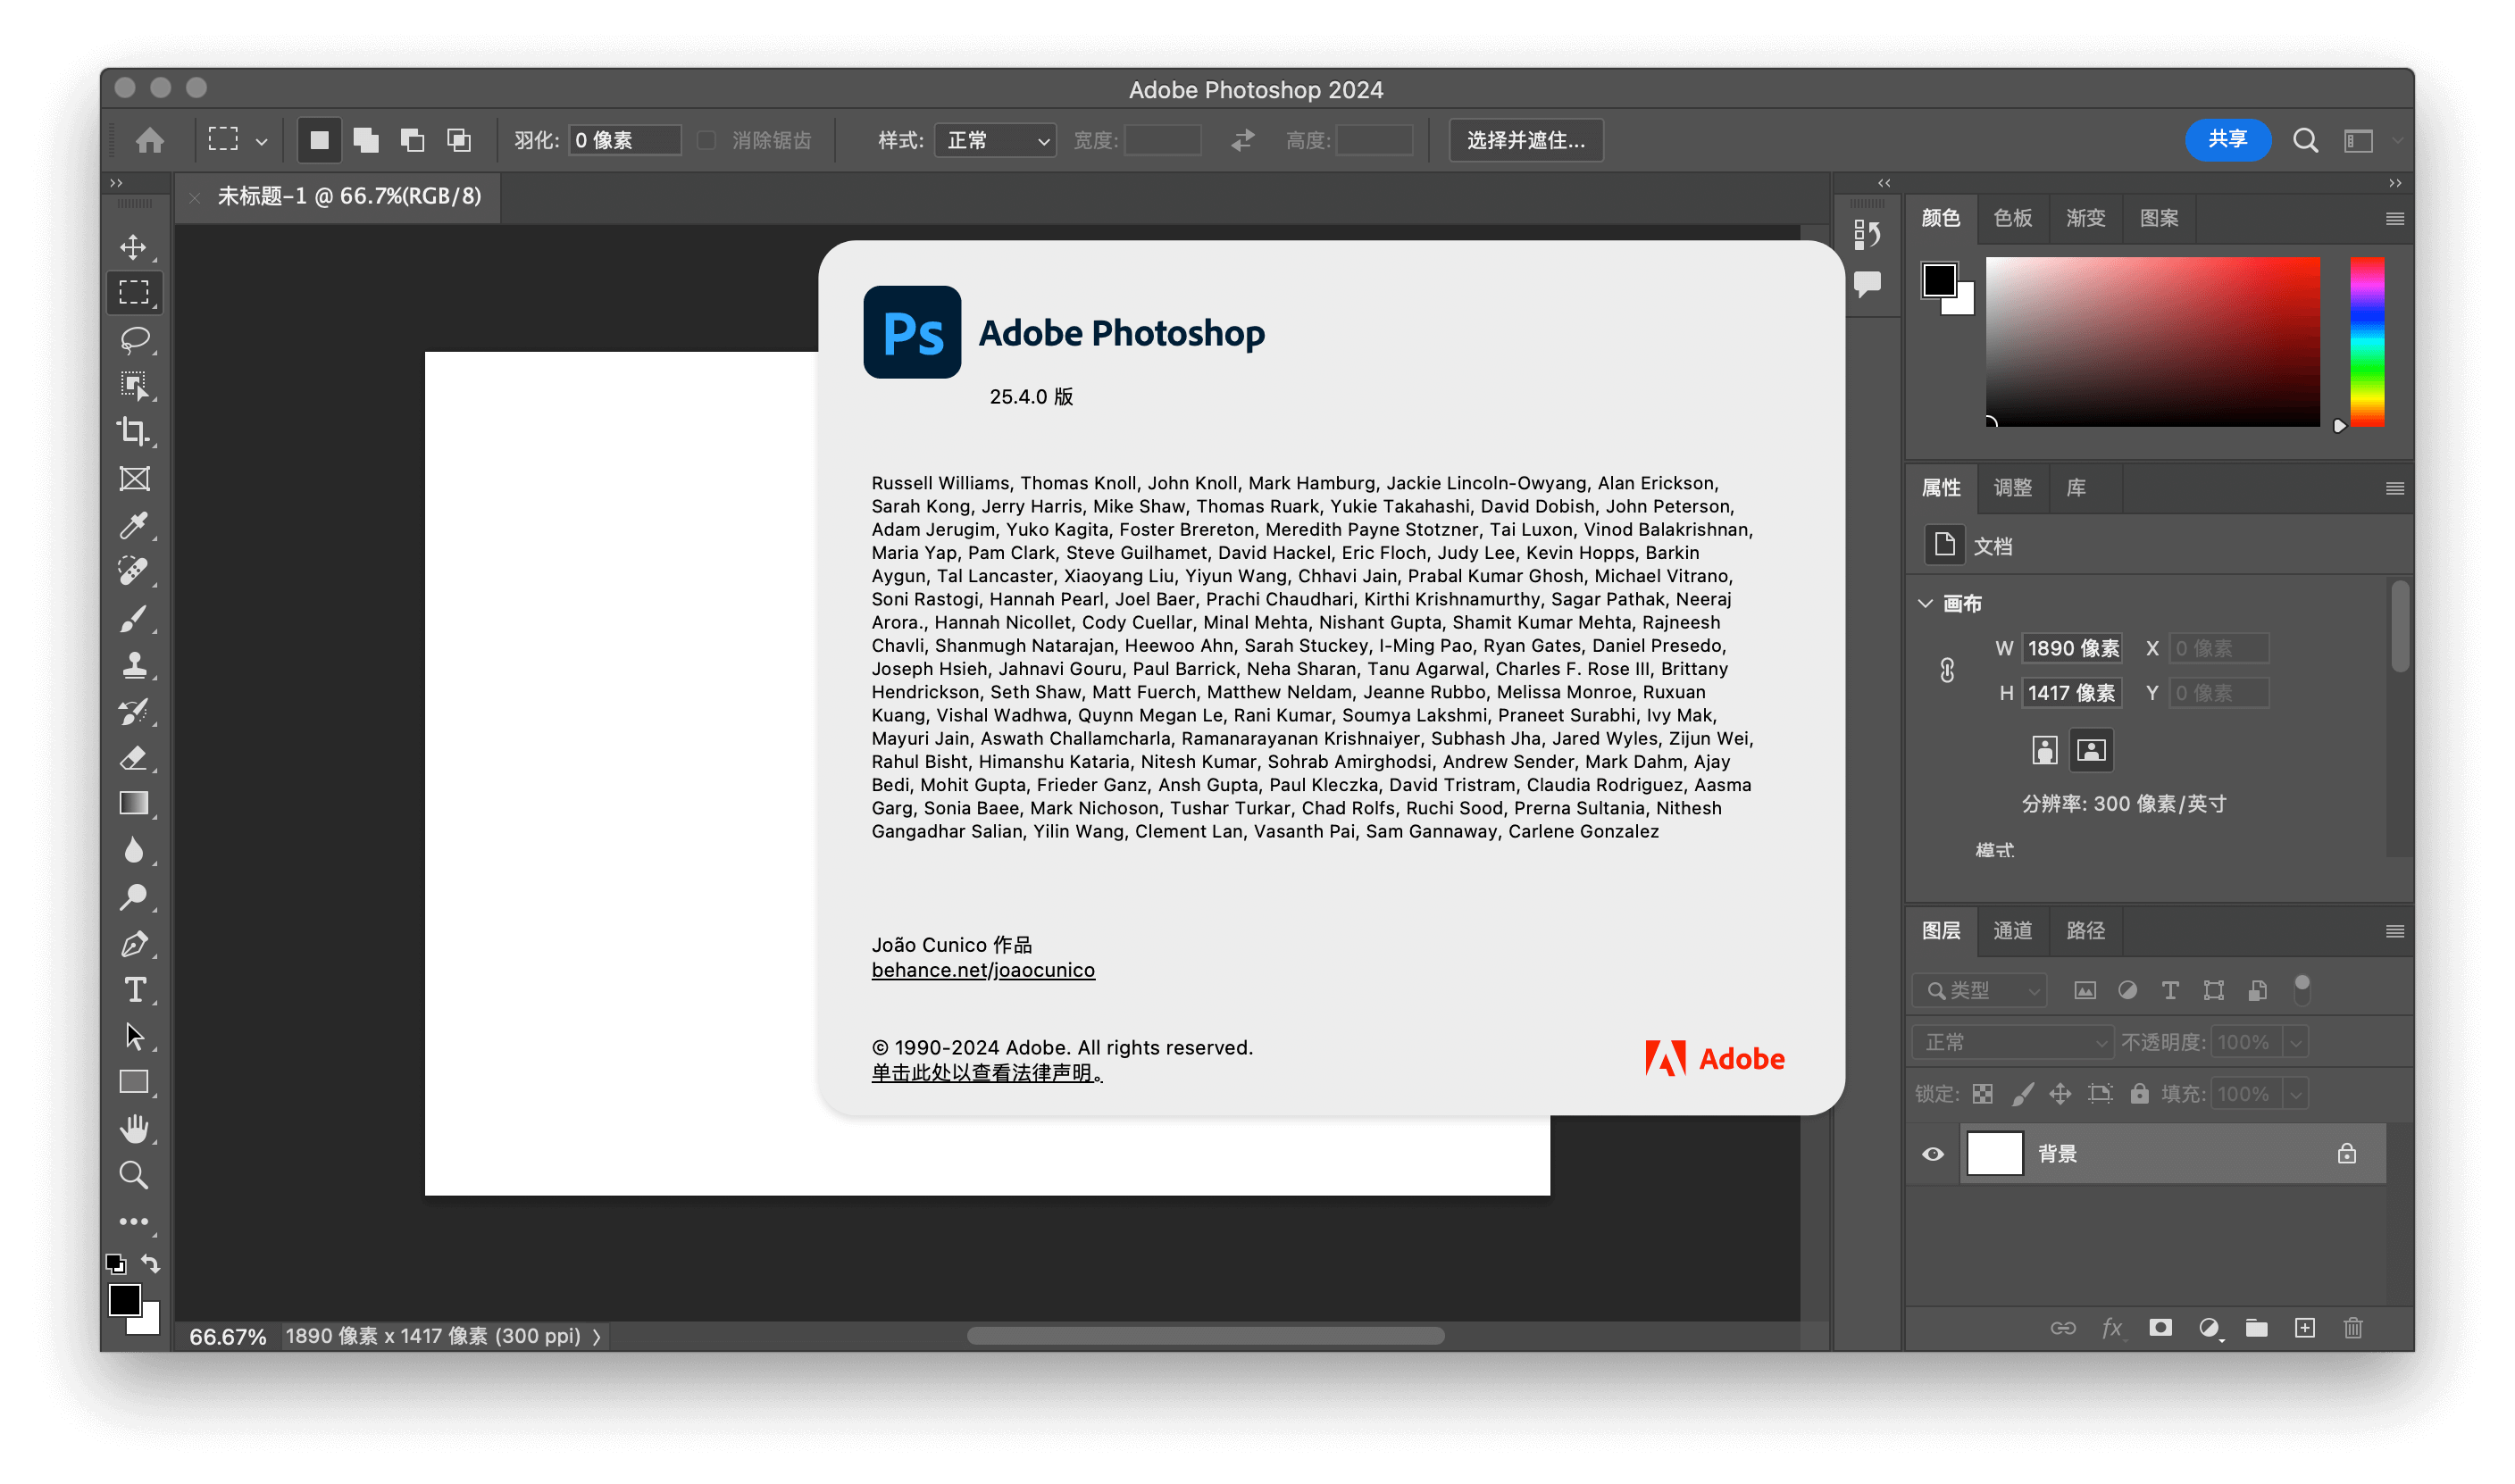Click the 共享 share button
Viewport: 2515px width, 1484px height.
coord(2227,139)
